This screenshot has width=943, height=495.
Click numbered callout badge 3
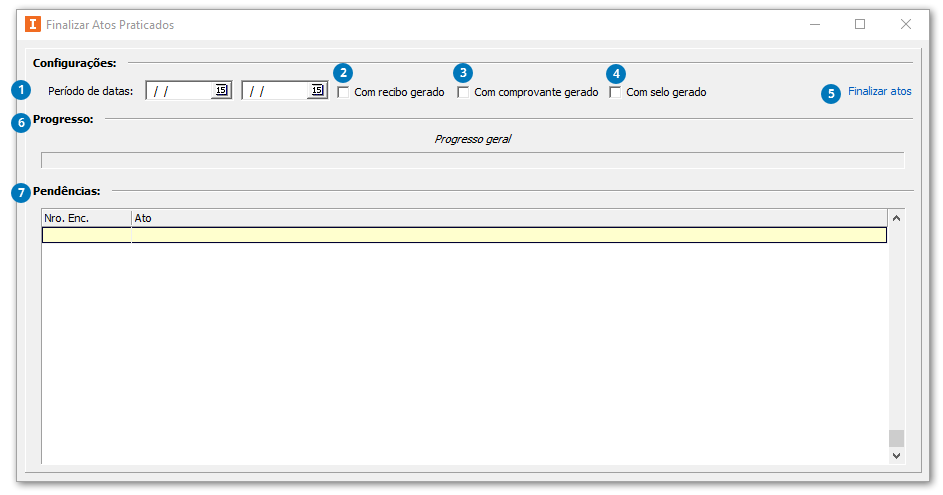point(462,72)
